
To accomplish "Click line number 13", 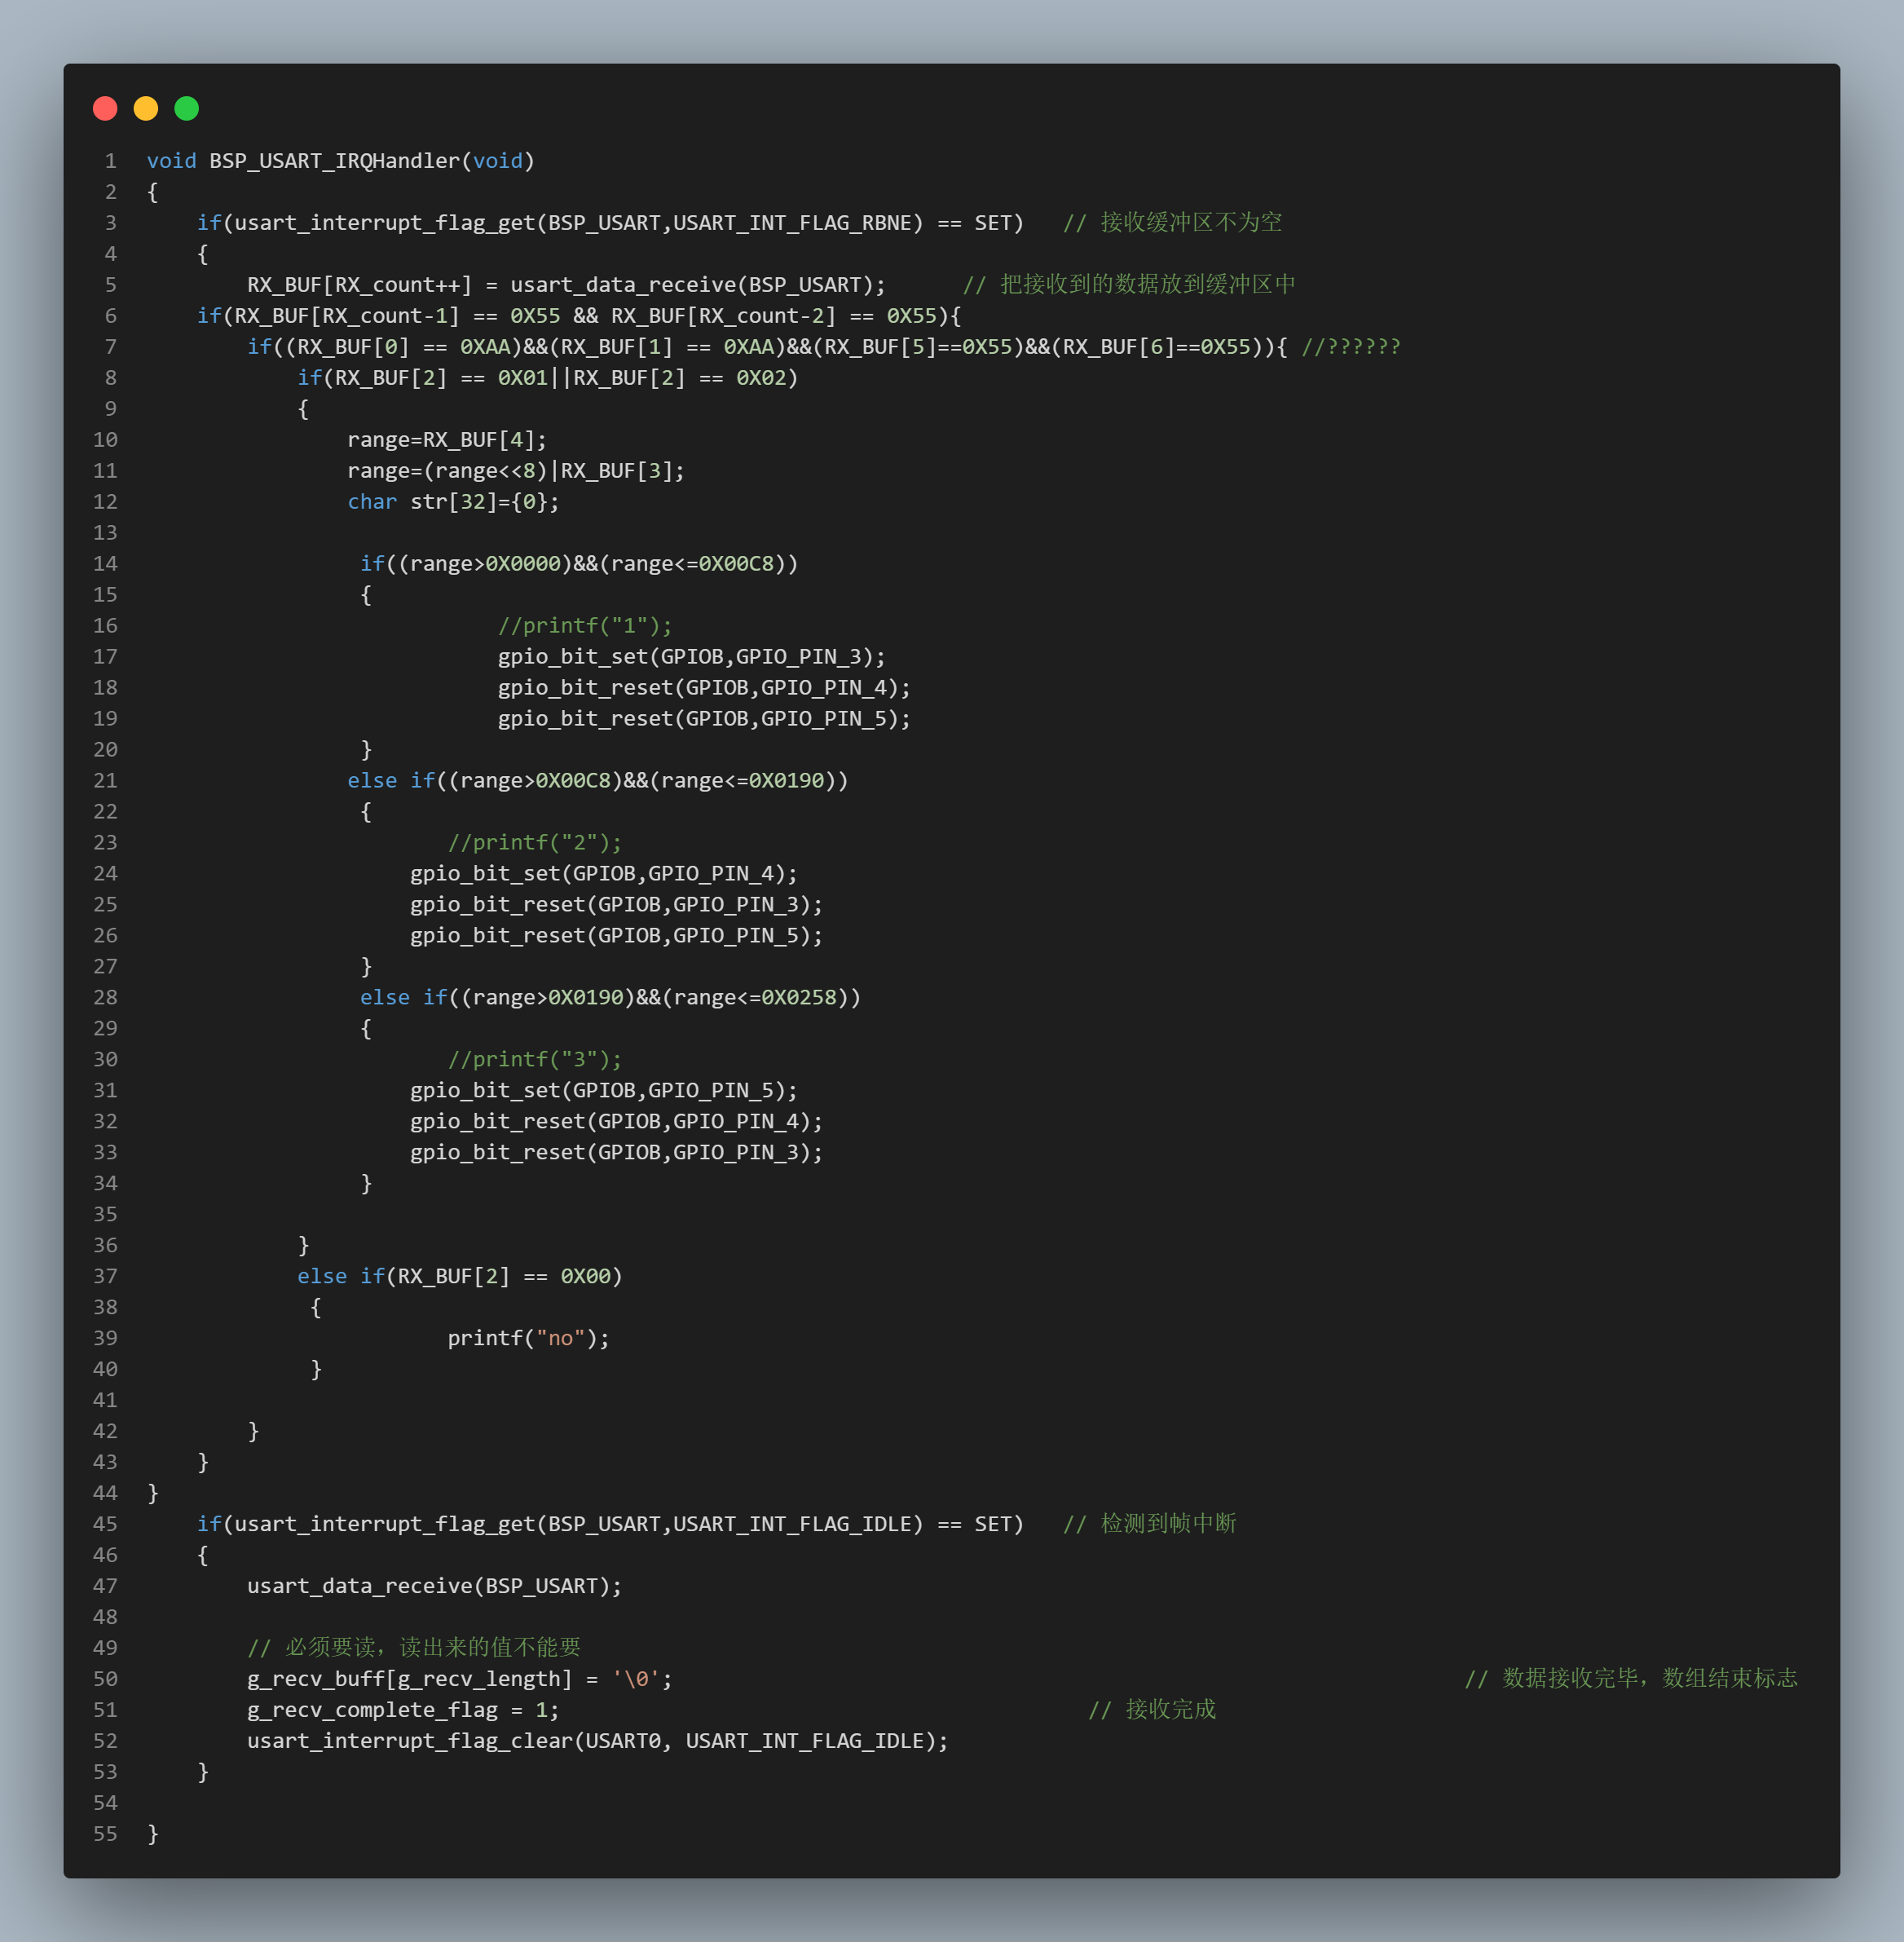I will [x=105, y=533].
